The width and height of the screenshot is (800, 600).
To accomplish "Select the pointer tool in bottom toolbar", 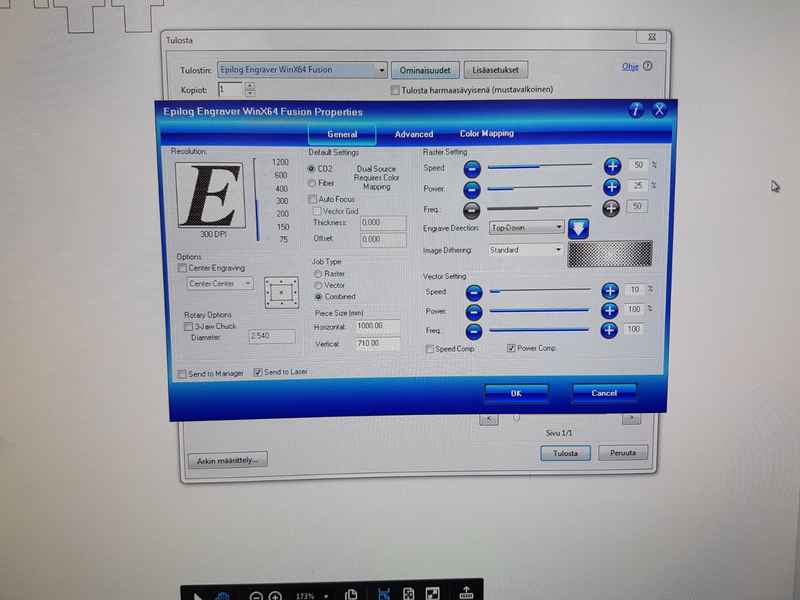I will pos(198,596).
